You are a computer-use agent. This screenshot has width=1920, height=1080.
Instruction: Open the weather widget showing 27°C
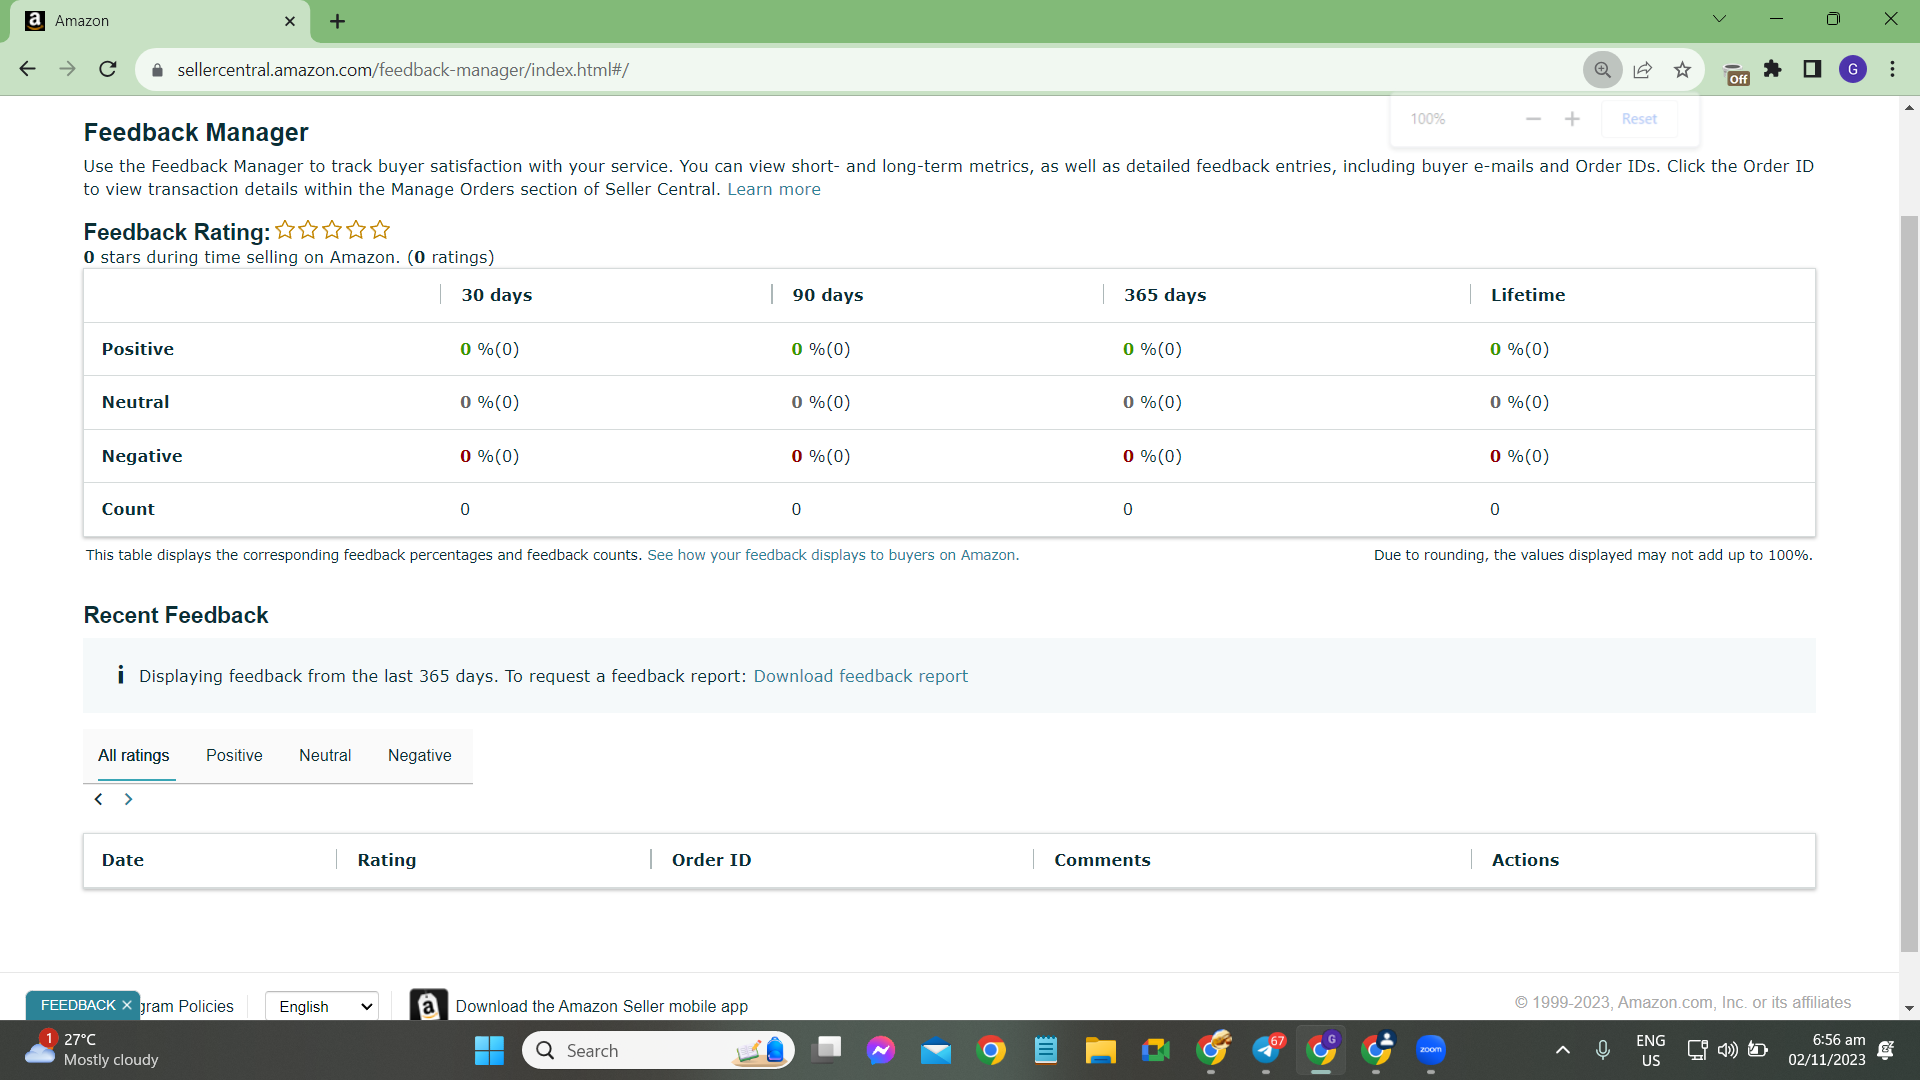point(92,1050)
